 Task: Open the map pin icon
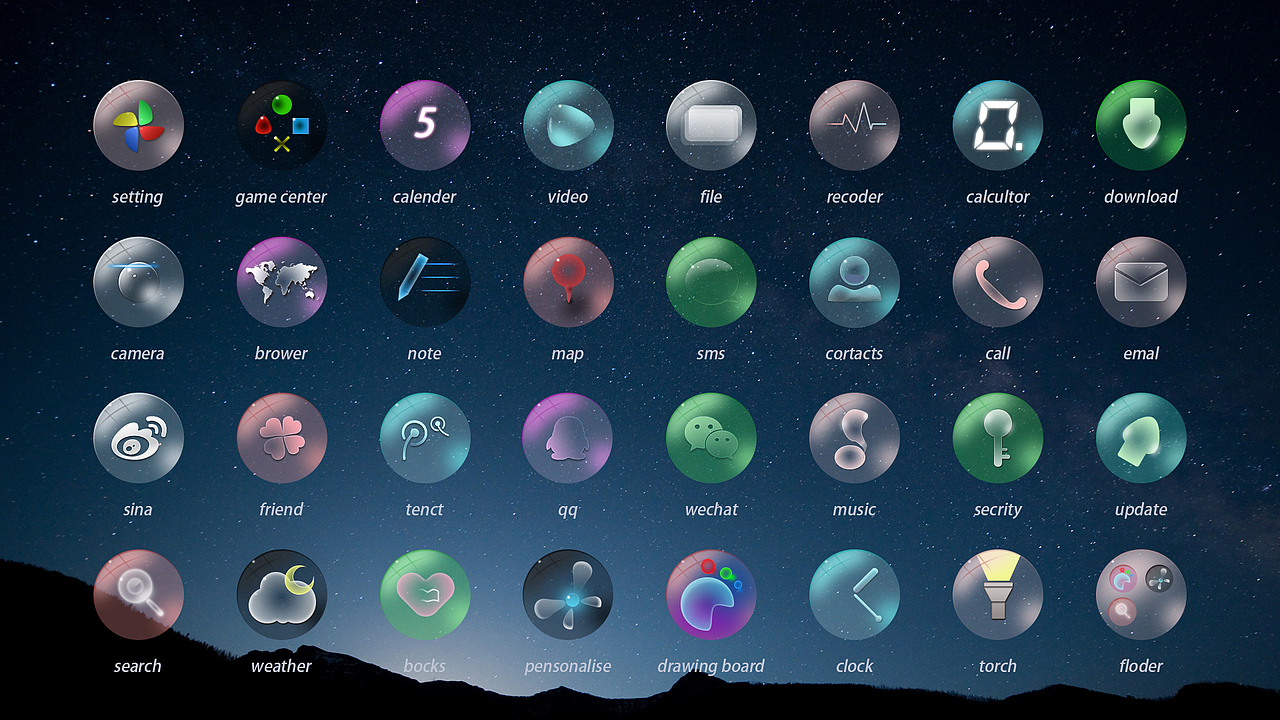568,282
